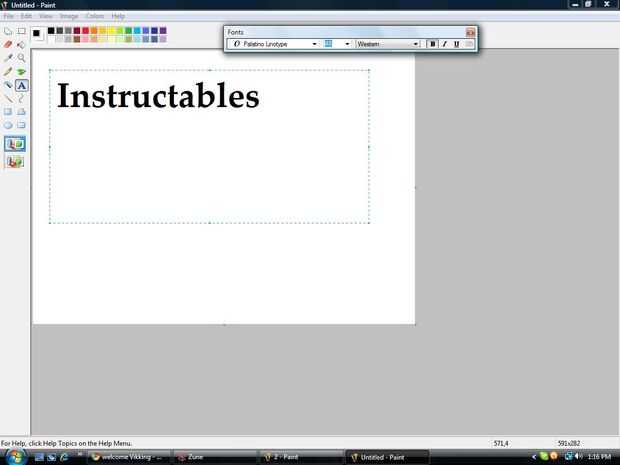Click the system clock showing 1:16 PM
The image size is (620, 465).
point(599,457)
